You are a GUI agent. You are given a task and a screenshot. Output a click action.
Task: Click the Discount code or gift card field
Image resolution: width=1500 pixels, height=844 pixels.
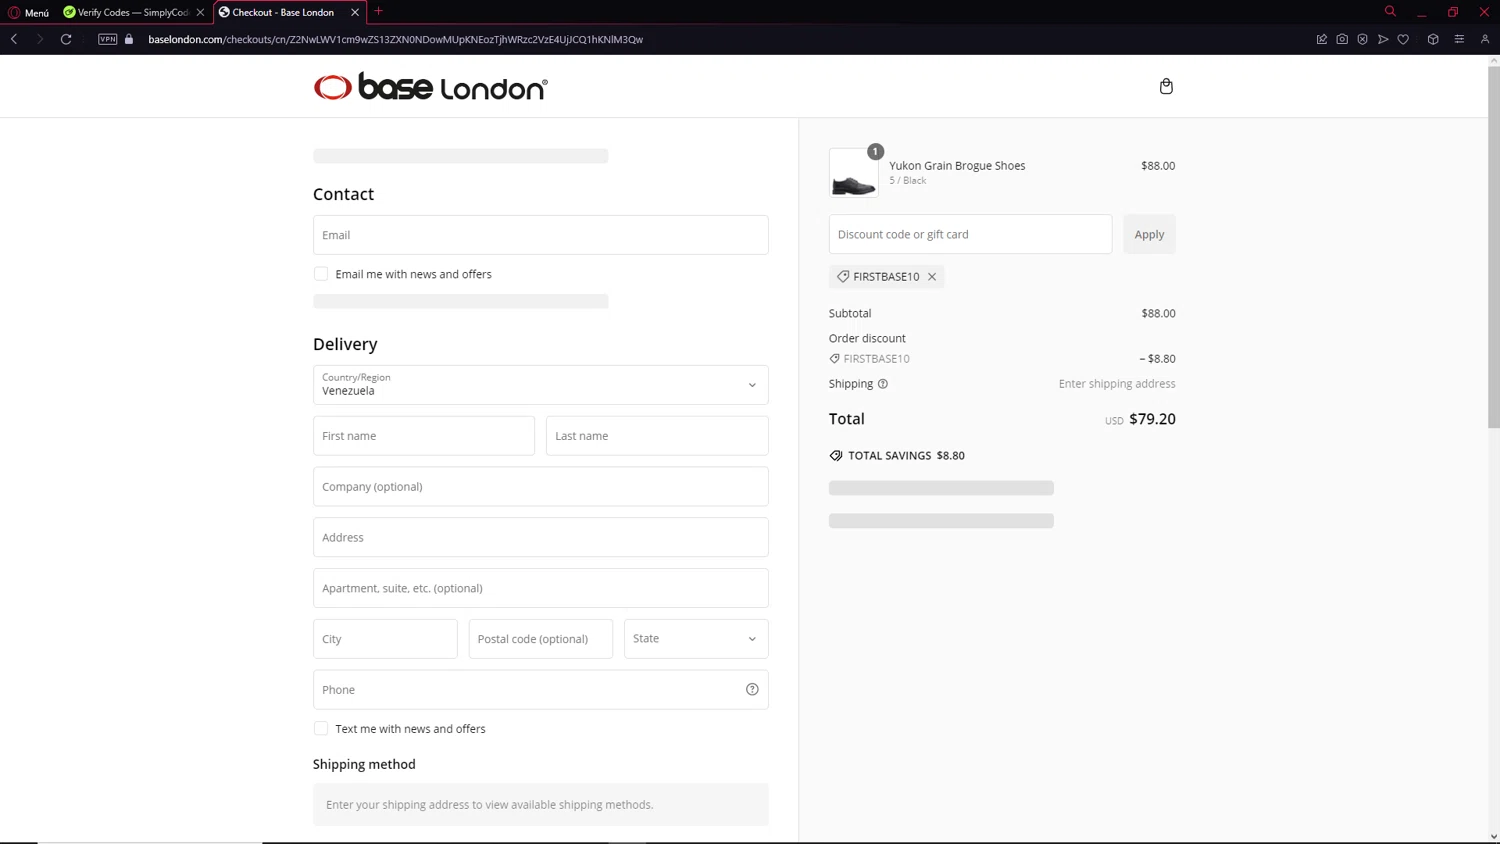coord(970,234)
